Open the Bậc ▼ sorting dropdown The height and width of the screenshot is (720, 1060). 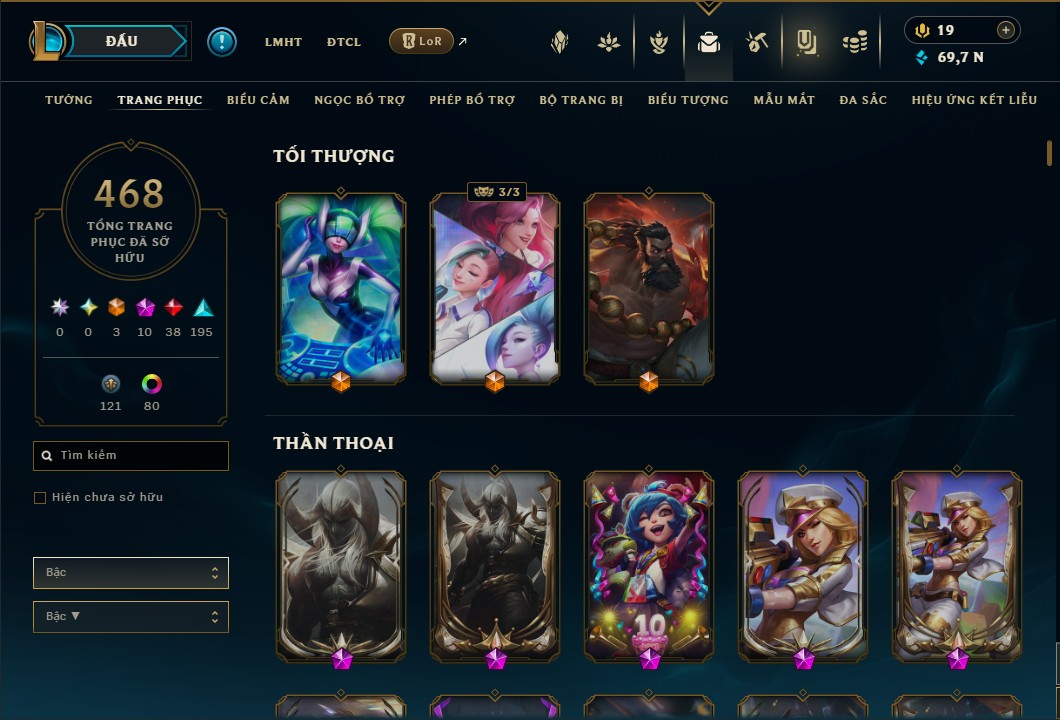tap(131, 617)
